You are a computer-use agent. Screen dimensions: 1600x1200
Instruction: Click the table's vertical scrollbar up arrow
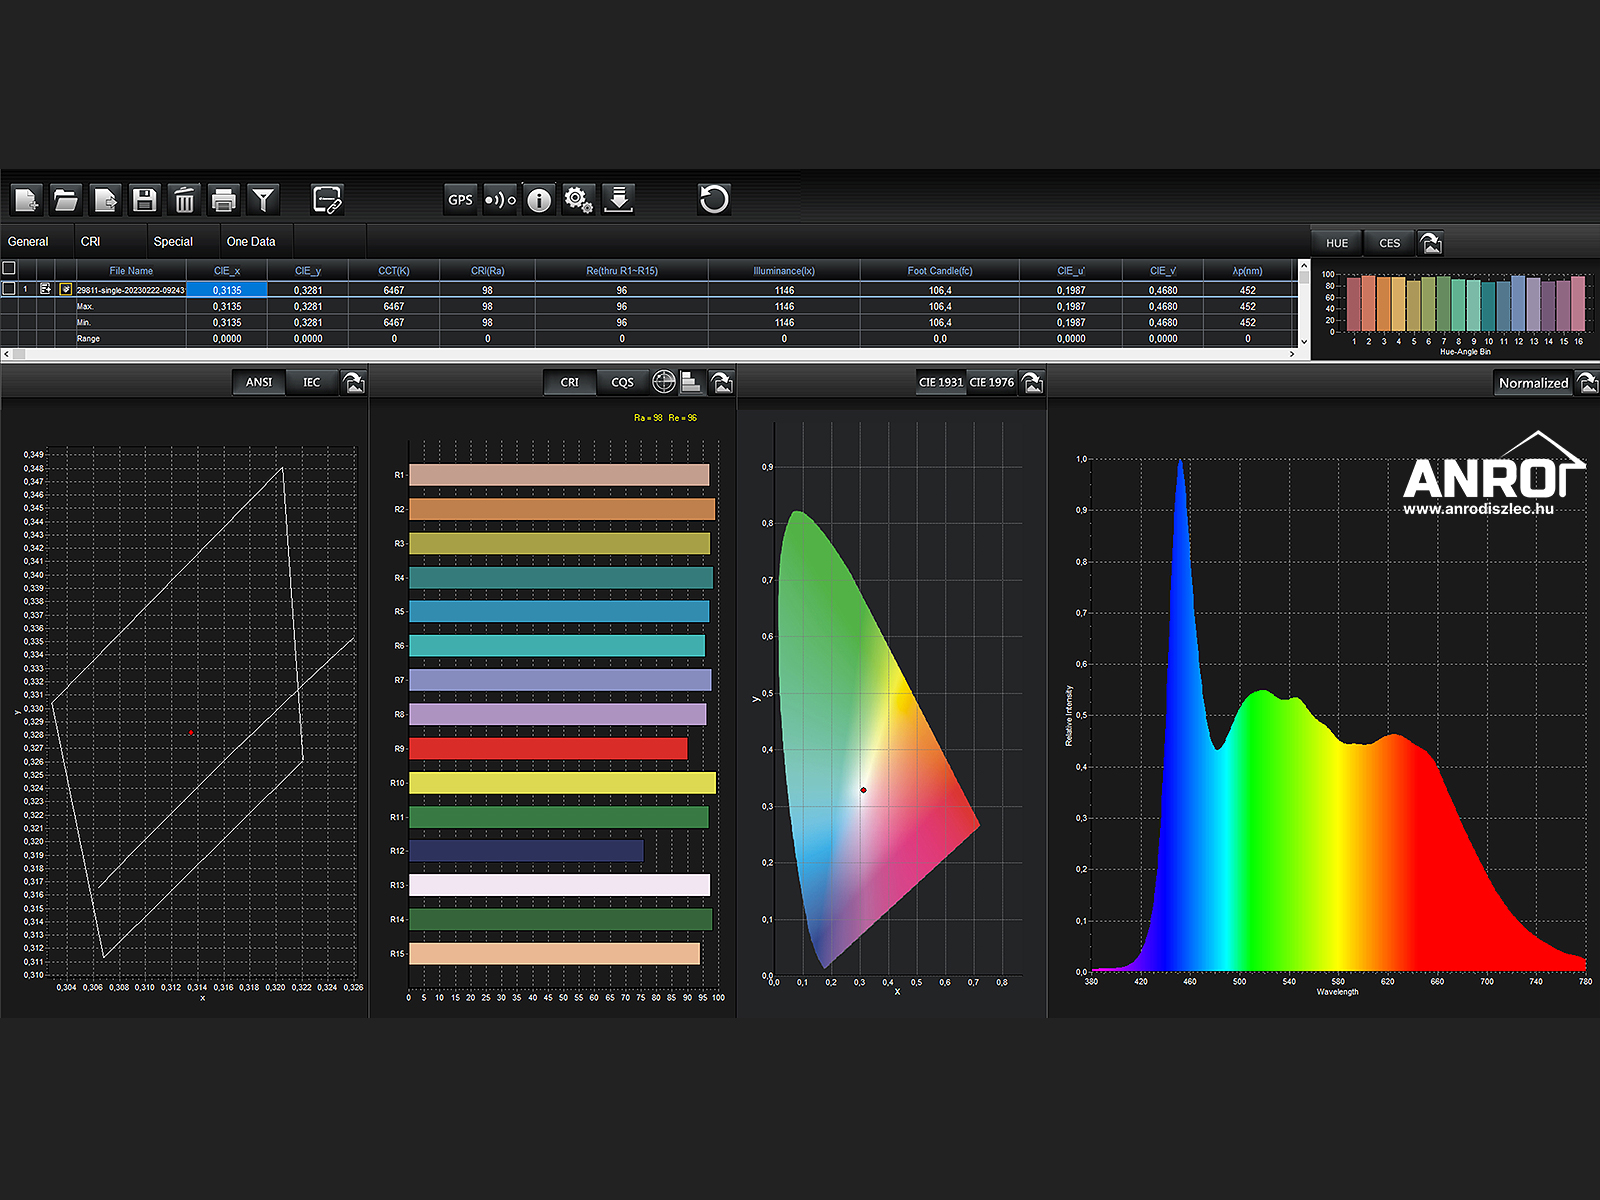(x=1303, y=267)
